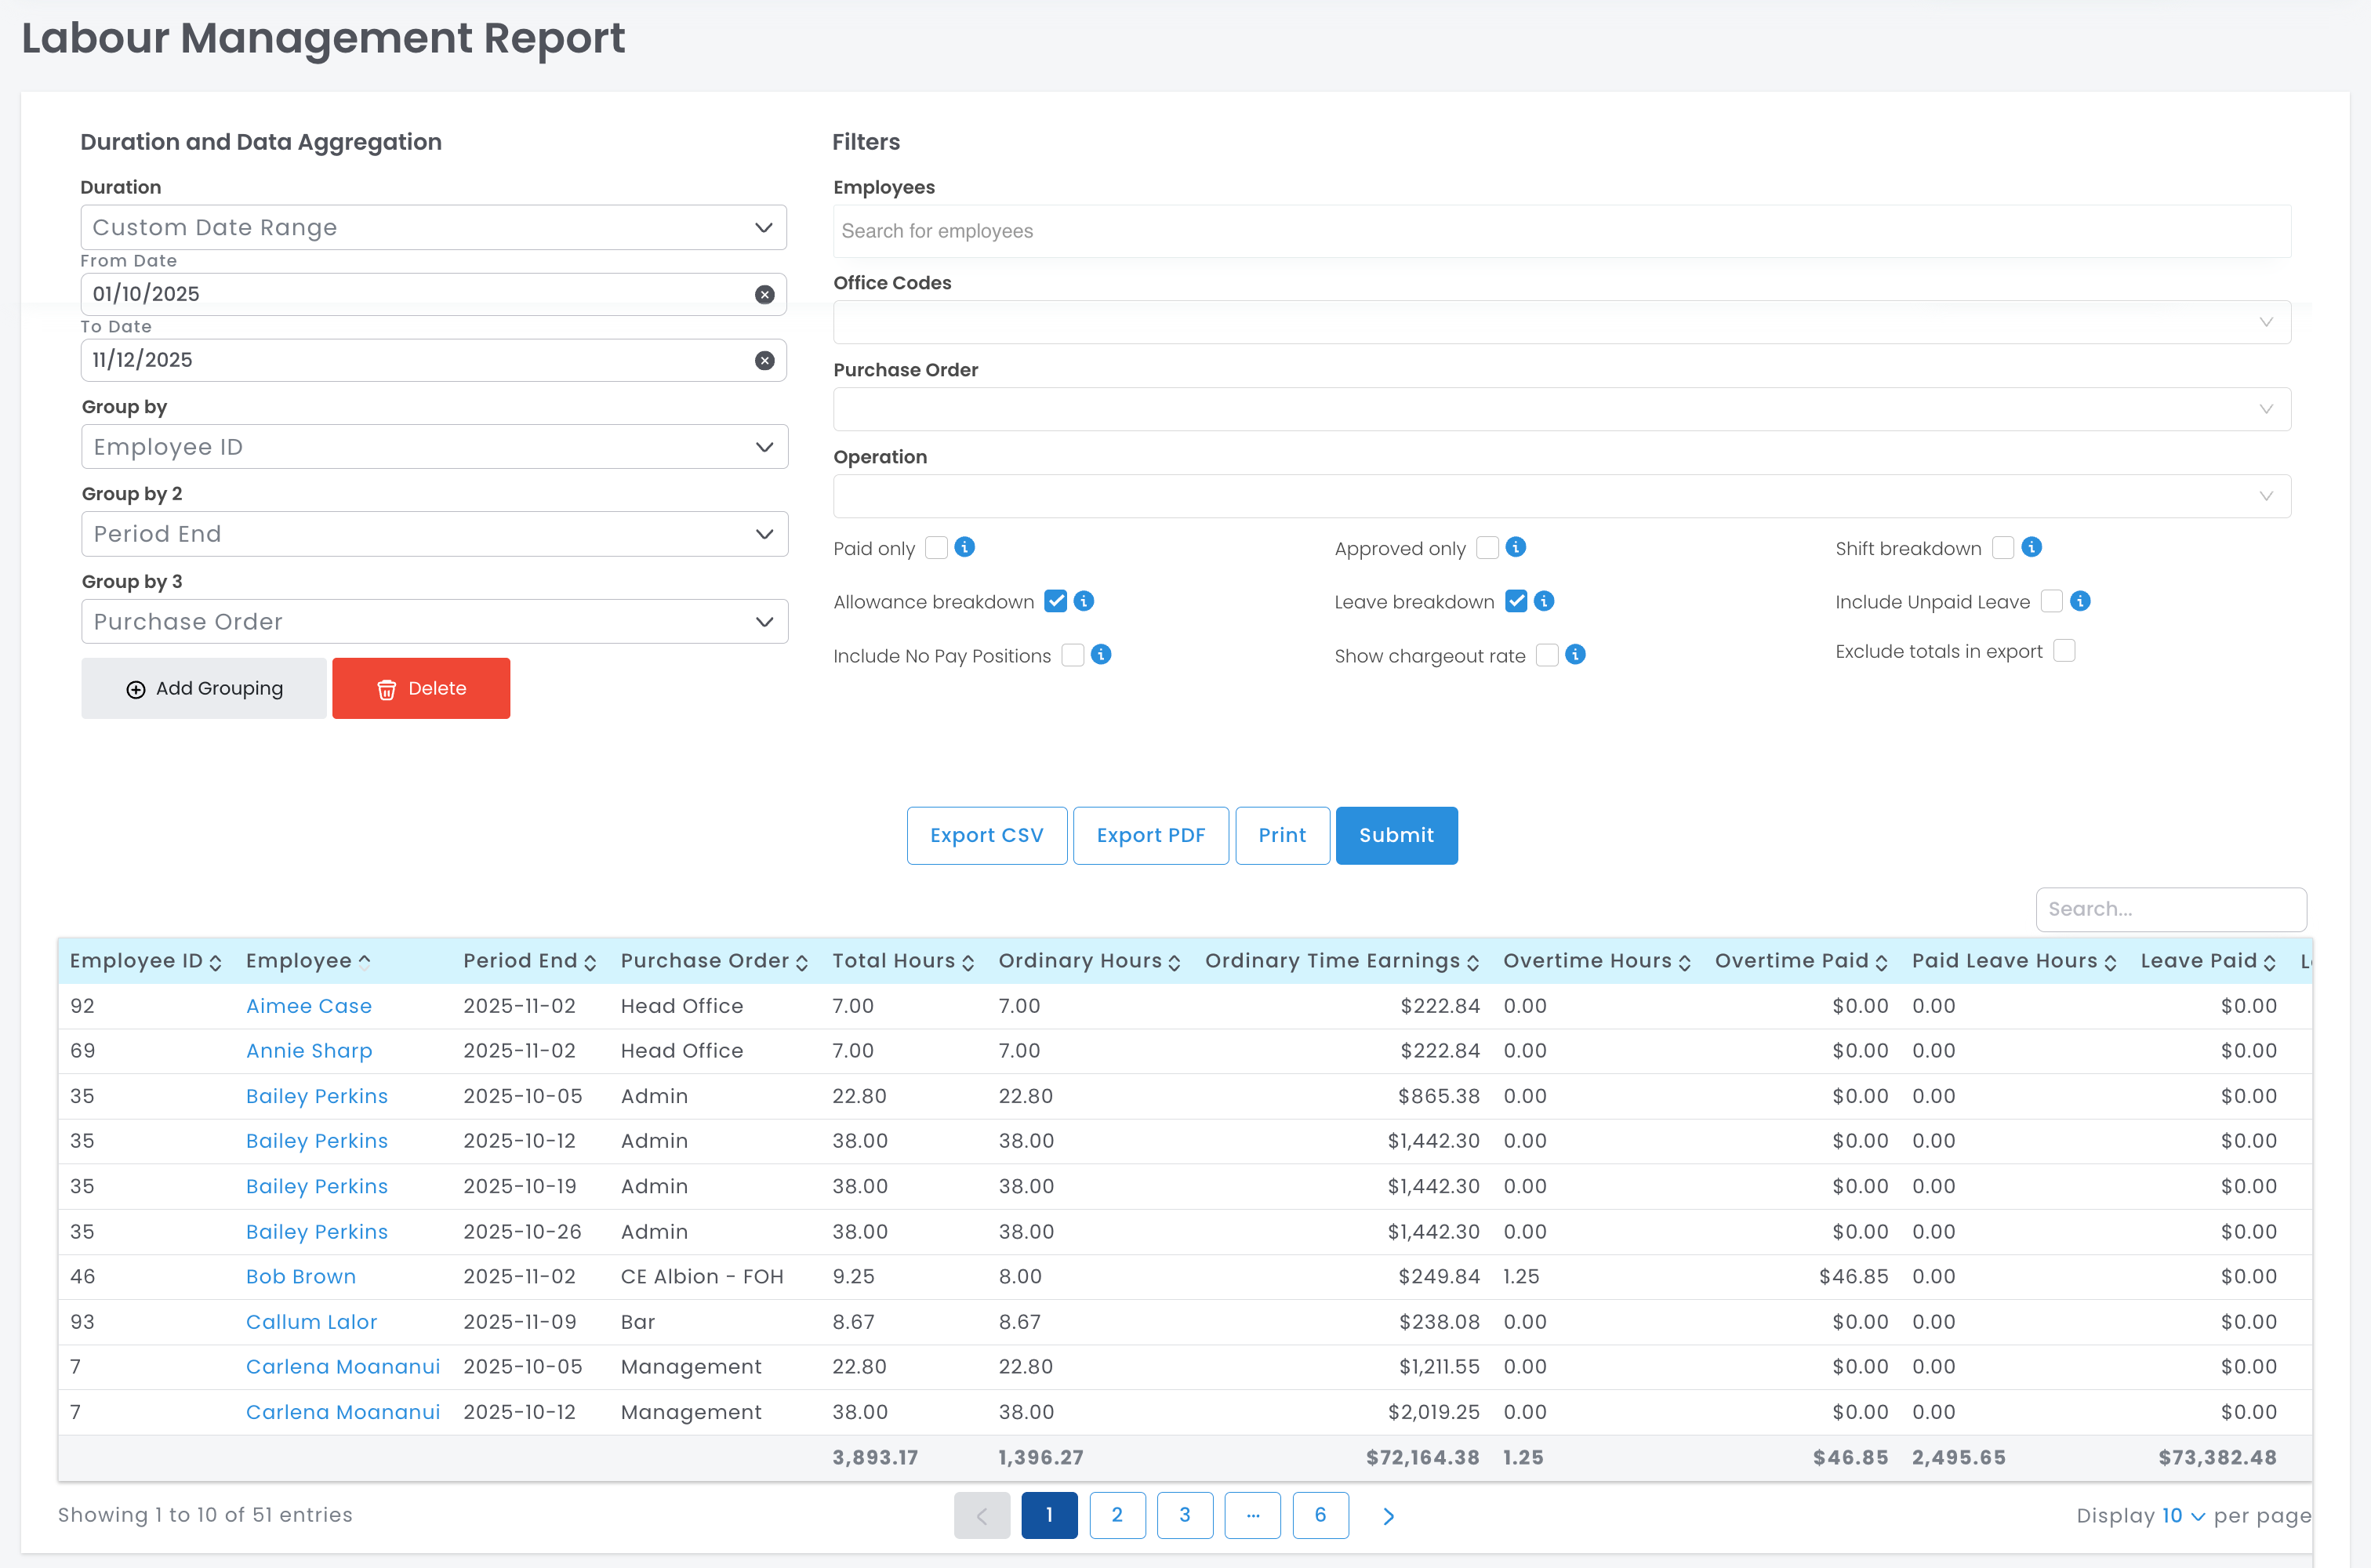Clear the From Date field with its X icon
Viewport: 2371px width, 1568px height.
pos(764,294)
